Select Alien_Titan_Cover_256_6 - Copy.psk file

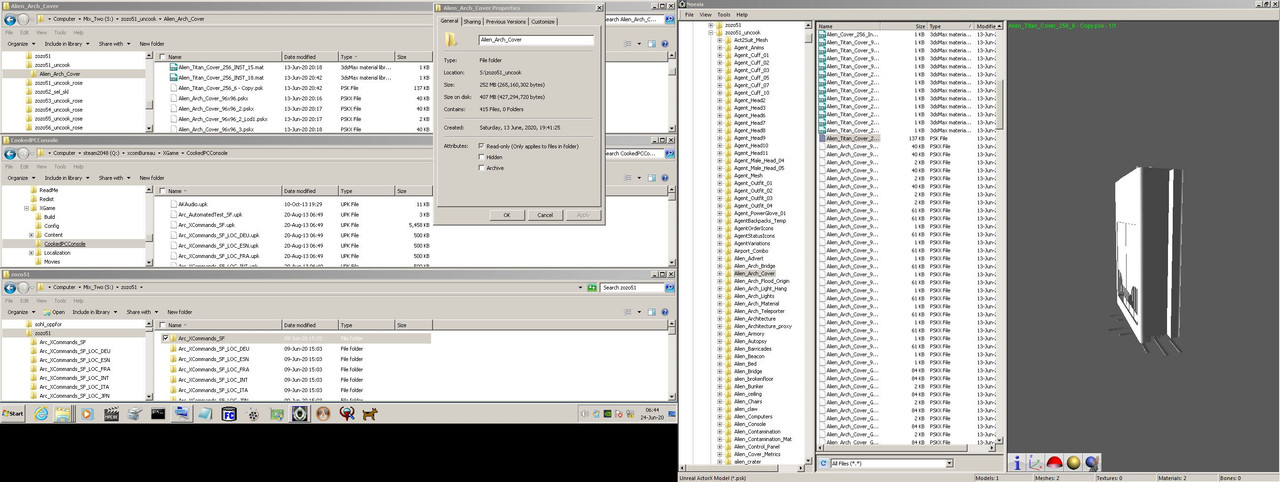tap(220, 88)
